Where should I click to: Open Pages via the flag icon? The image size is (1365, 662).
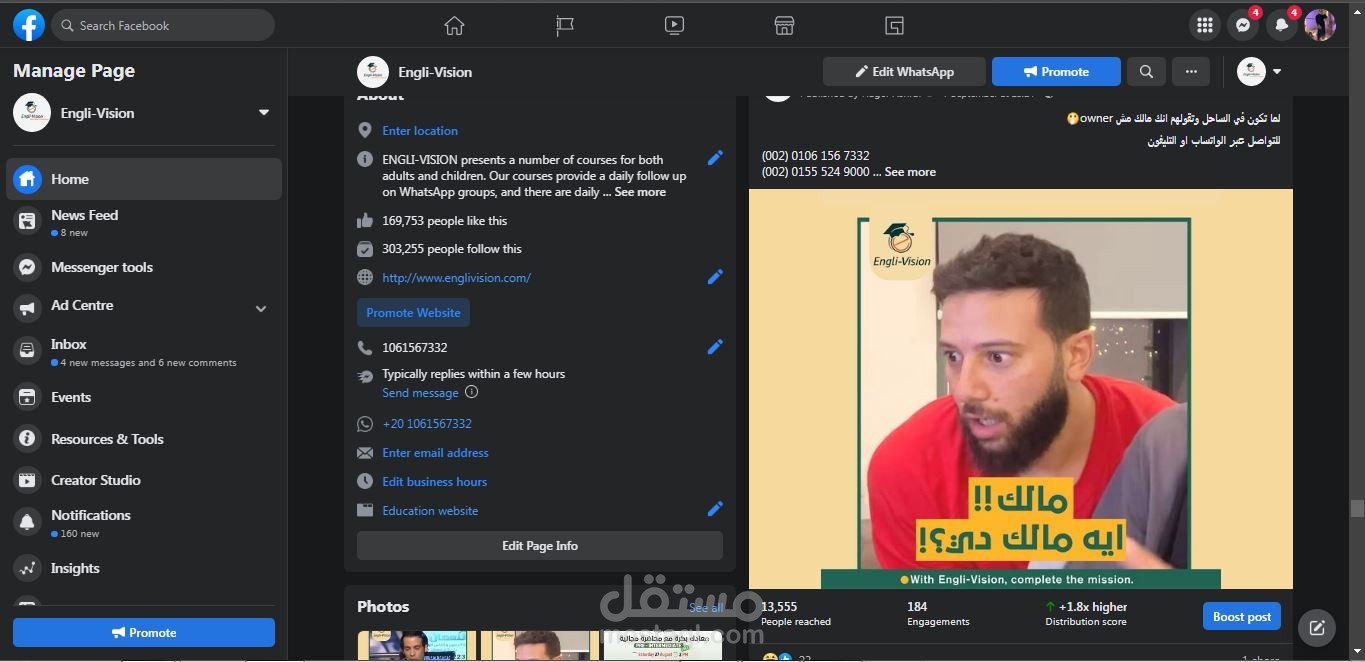point(565,25)
